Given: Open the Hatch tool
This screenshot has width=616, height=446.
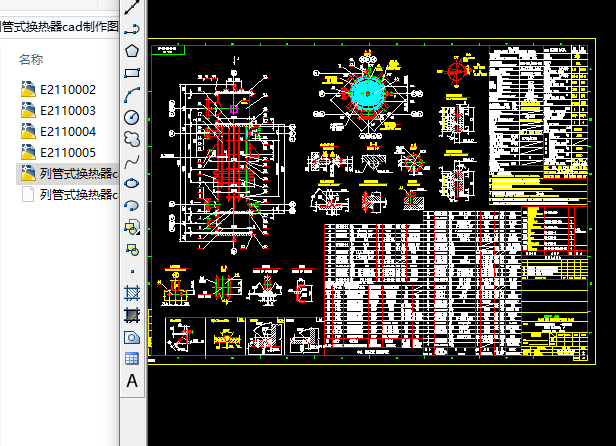Looking at the screenshot, I should (132, 293).
